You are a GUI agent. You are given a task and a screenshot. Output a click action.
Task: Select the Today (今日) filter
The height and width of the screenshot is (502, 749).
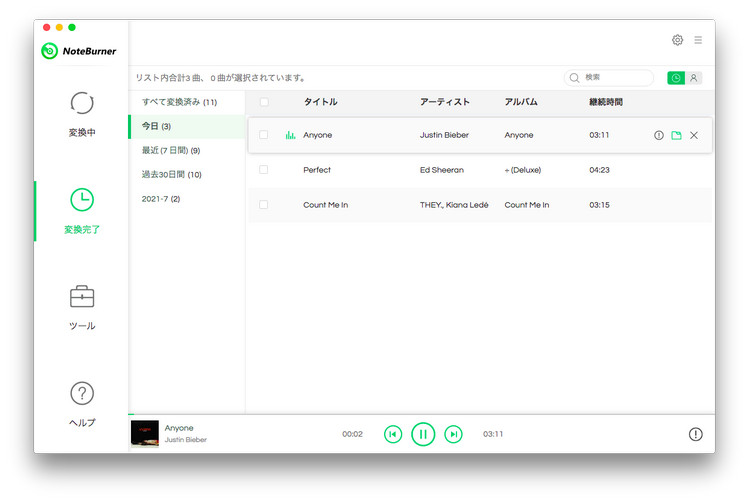(187, 127)
